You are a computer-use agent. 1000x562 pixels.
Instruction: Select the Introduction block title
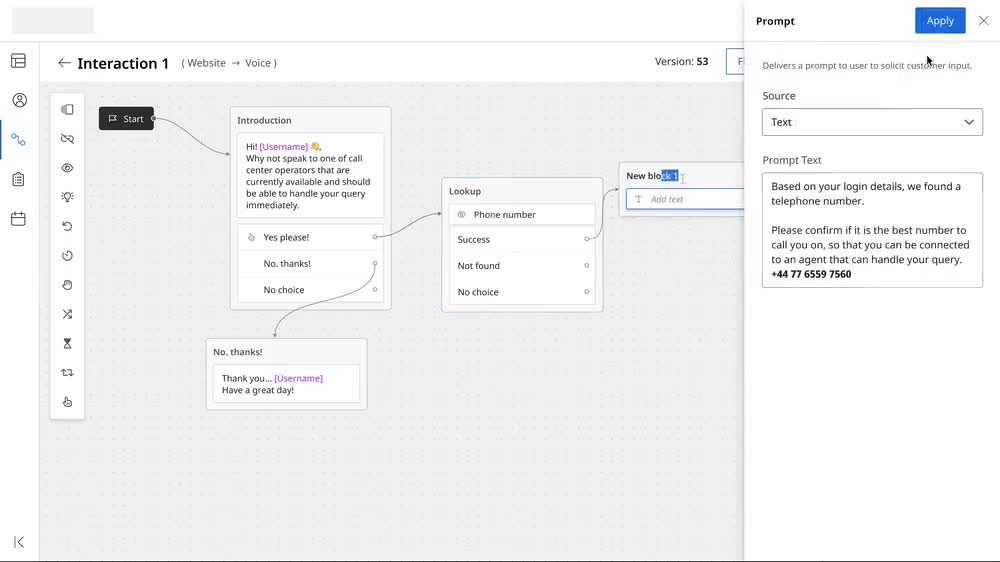(x=264, y=120)
